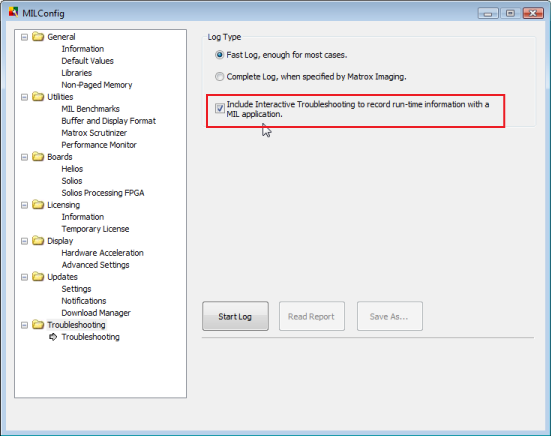Select Temporary License in the tree

pyautogui.click(x=95, y=229)
